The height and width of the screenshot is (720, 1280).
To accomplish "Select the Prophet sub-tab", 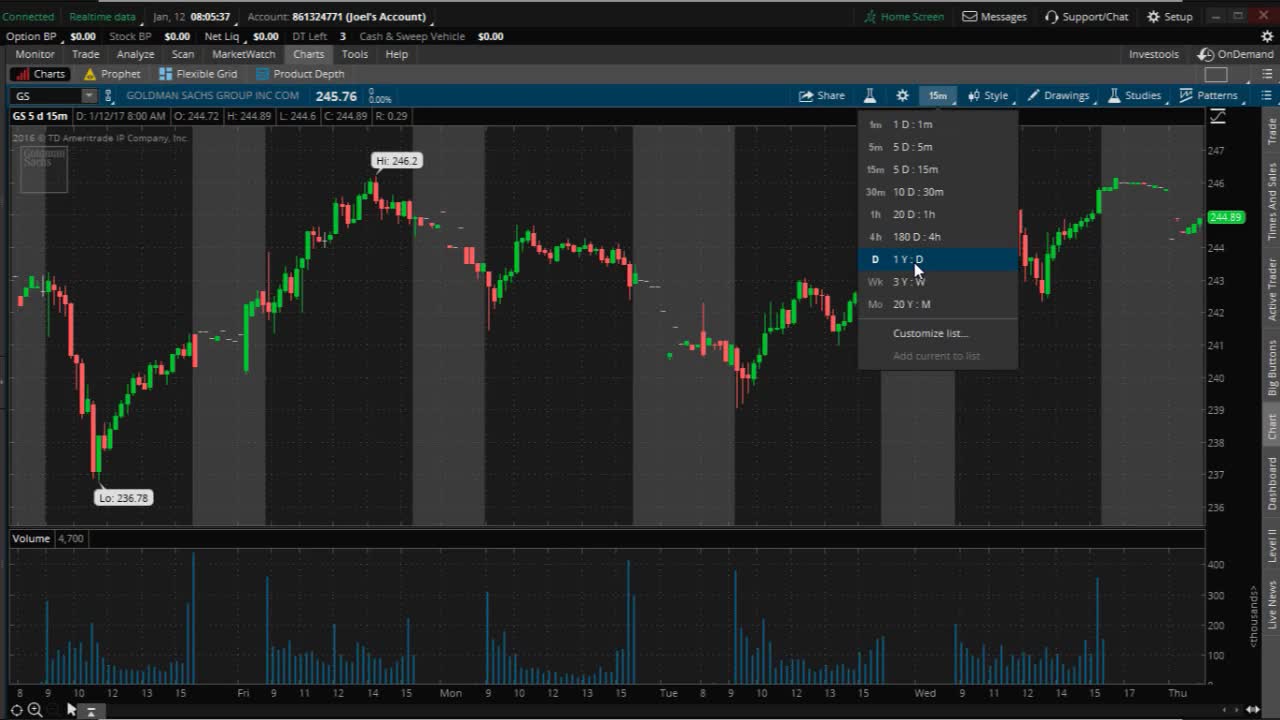I will click(112, 74).
